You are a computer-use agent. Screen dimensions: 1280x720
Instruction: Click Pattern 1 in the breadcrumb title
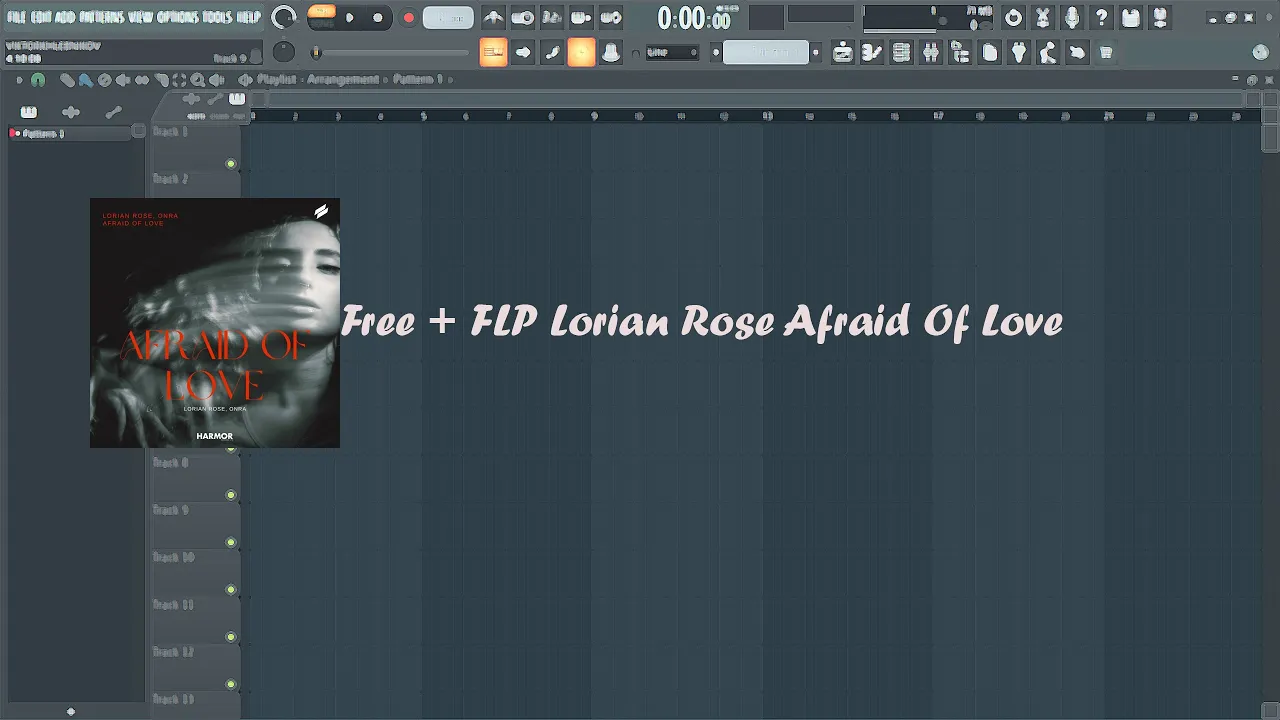coord(418,79)
